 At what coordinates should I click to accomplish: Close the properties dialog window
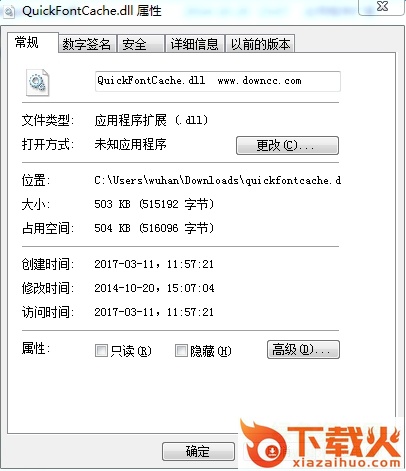click(x=382, y=7)
